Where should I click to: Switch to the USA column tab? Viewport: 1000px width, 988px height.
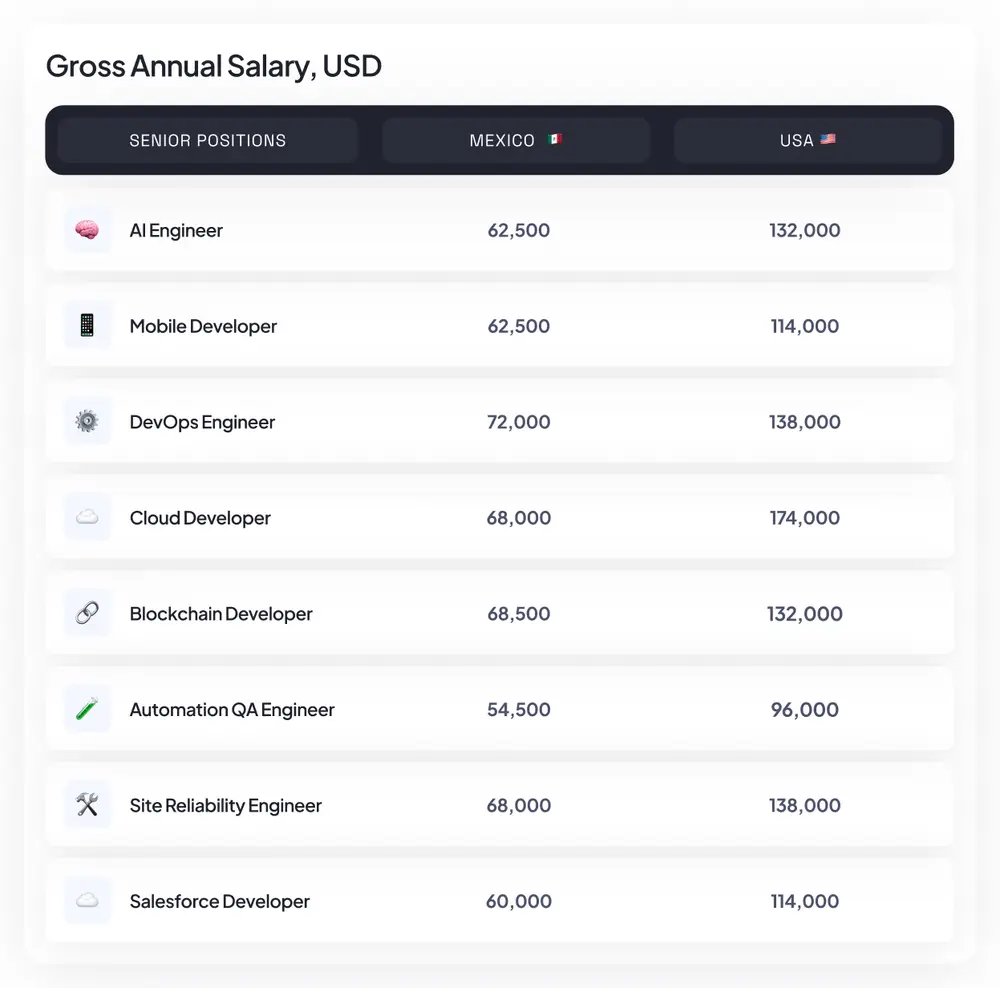[809, 140]
